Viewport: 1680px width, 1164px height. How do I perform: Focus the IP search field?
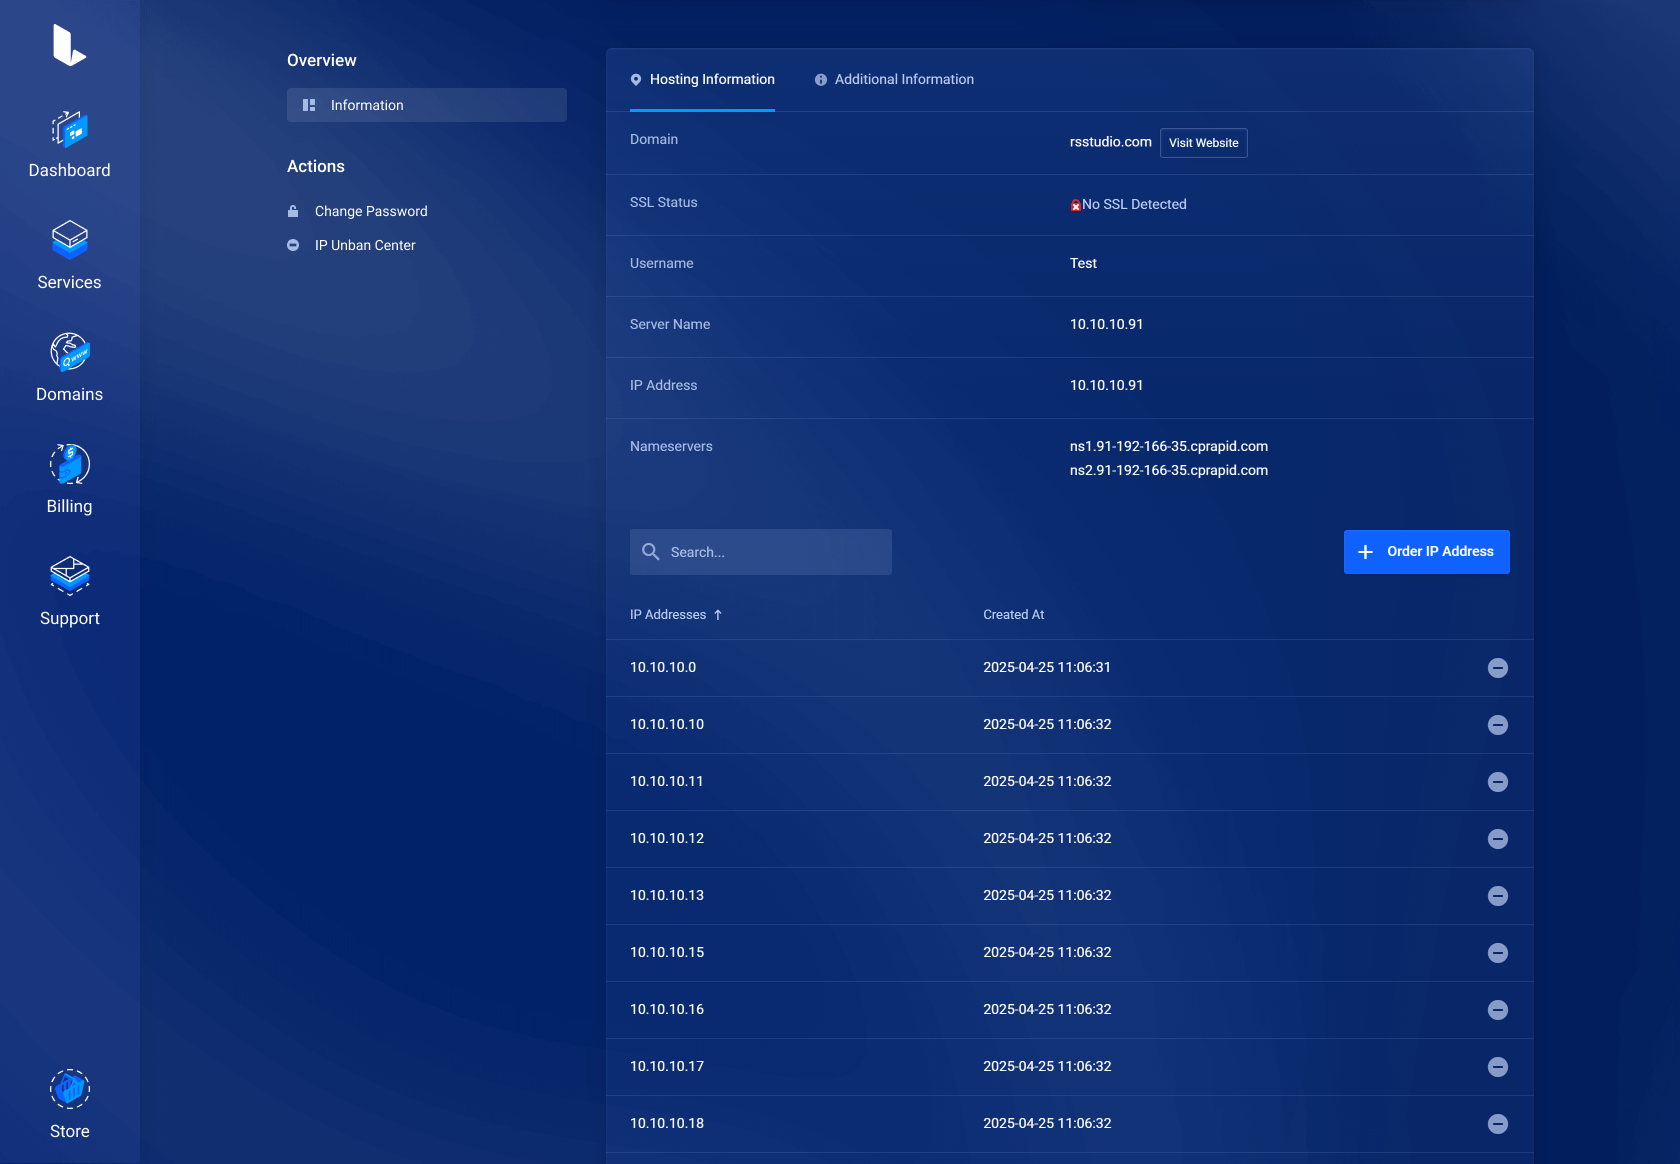[x=761, y=552]
